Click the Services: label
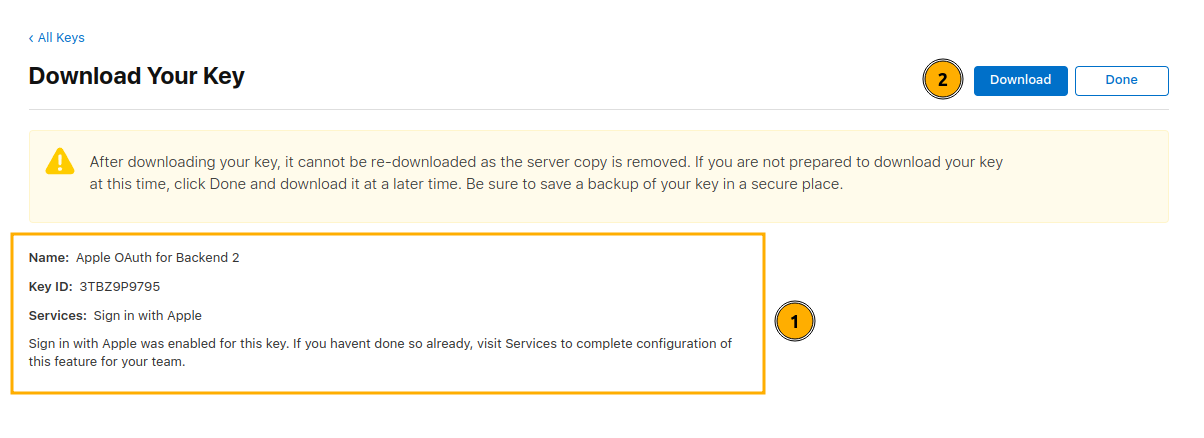The width and height of the screenshot is (1204, 438). (x=58, y=315)
